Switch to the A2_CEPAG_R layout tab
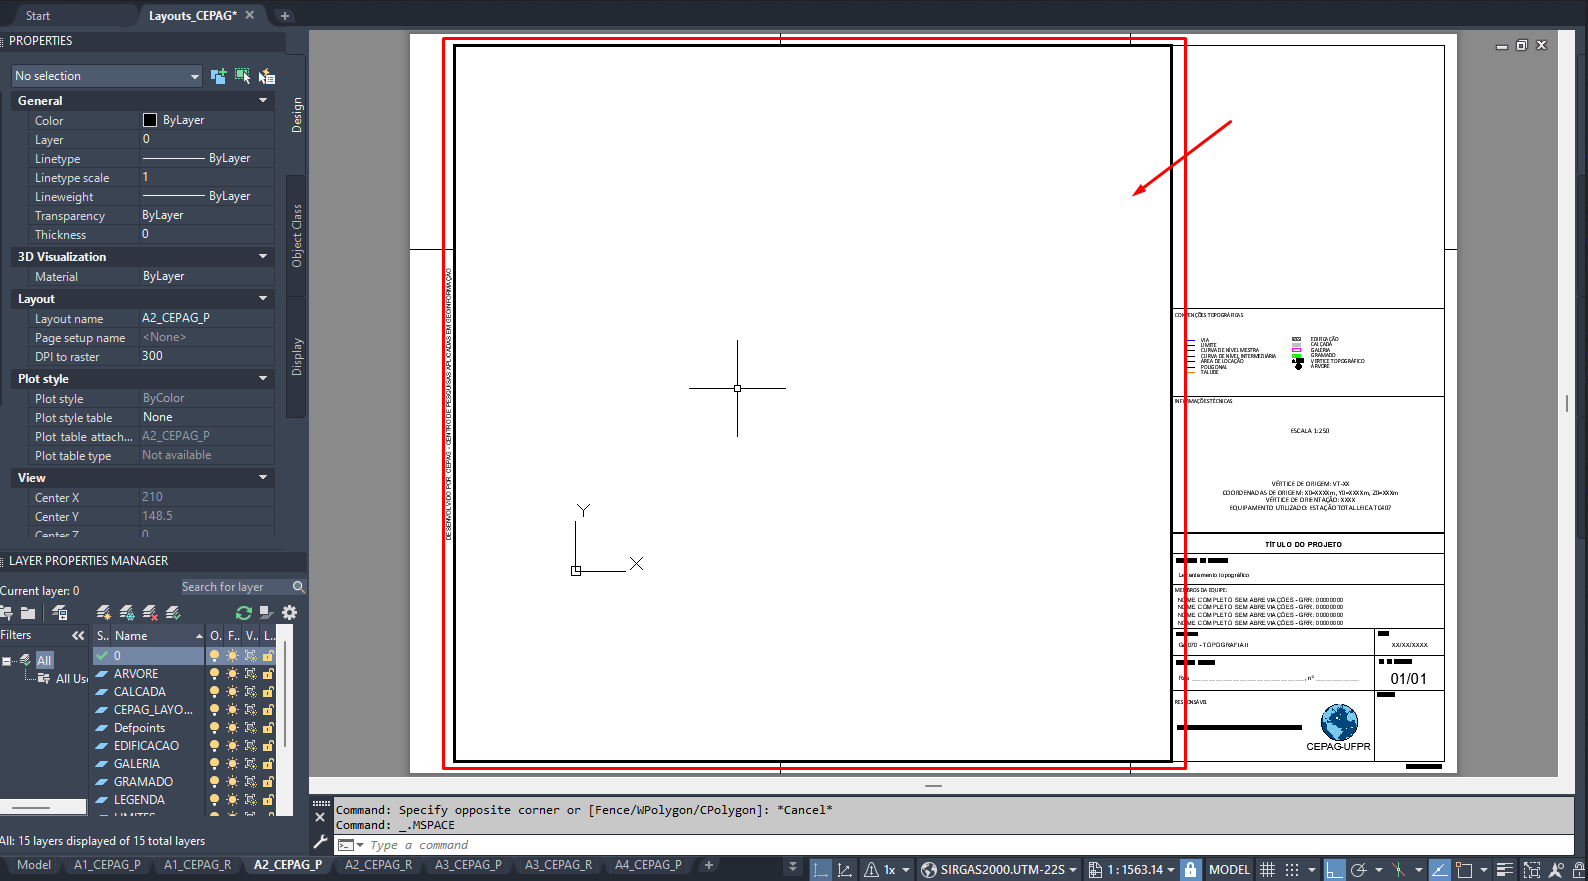The height and width of the screenshot is (881, 1588). coord(378,865)
